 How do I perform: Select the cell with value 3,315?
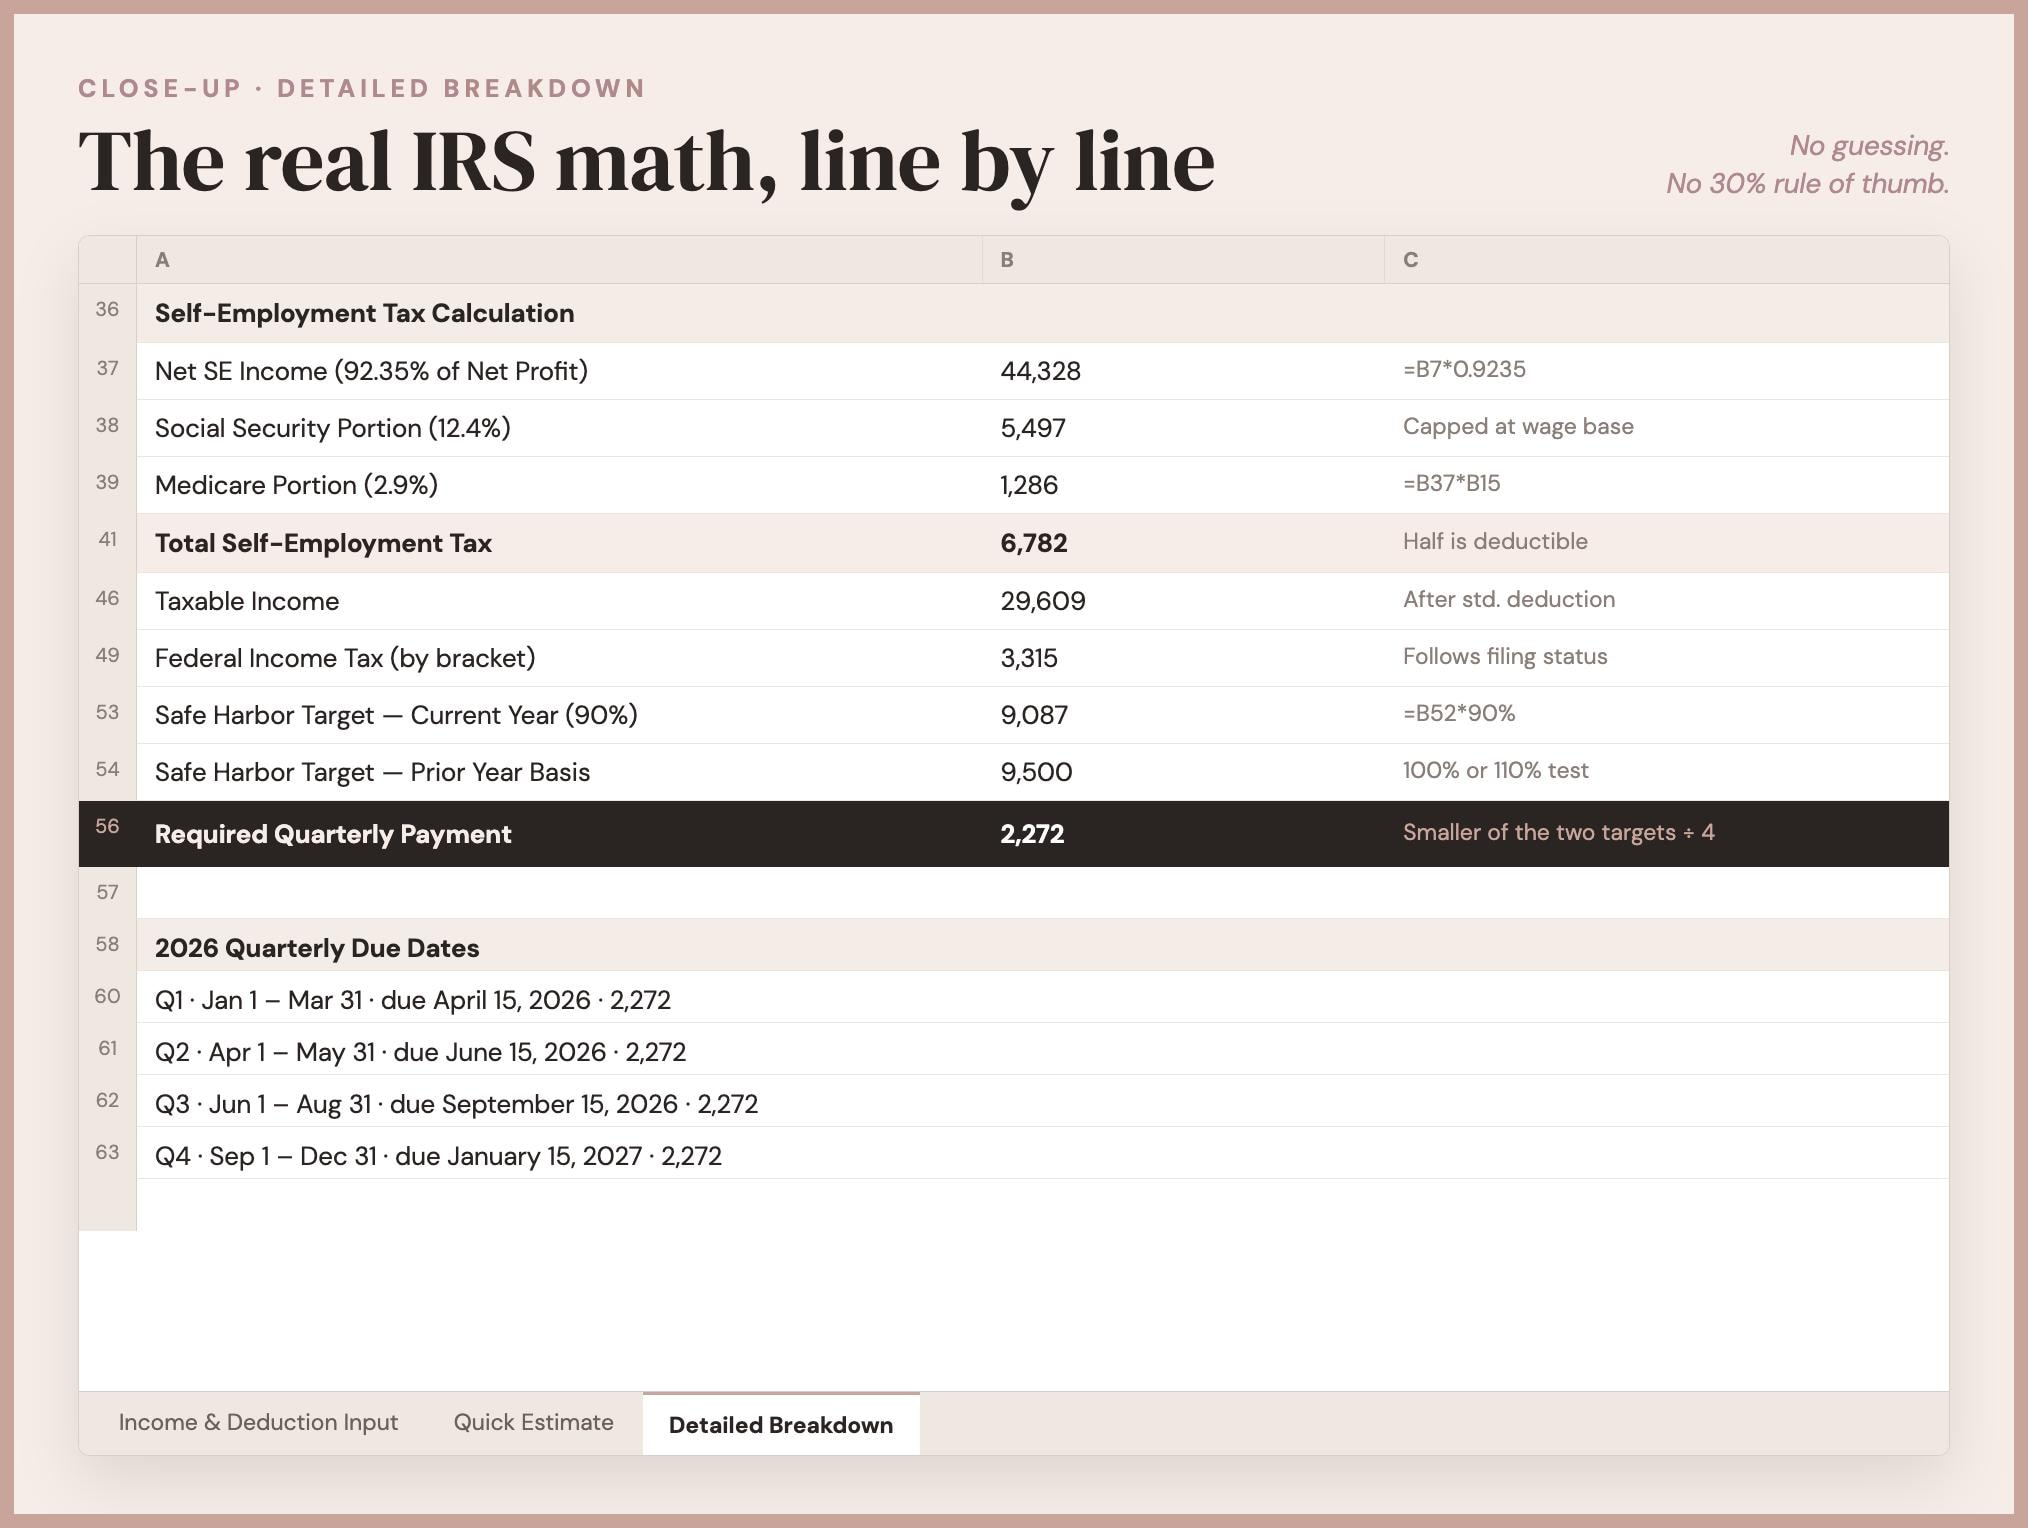pos(1183,658)
